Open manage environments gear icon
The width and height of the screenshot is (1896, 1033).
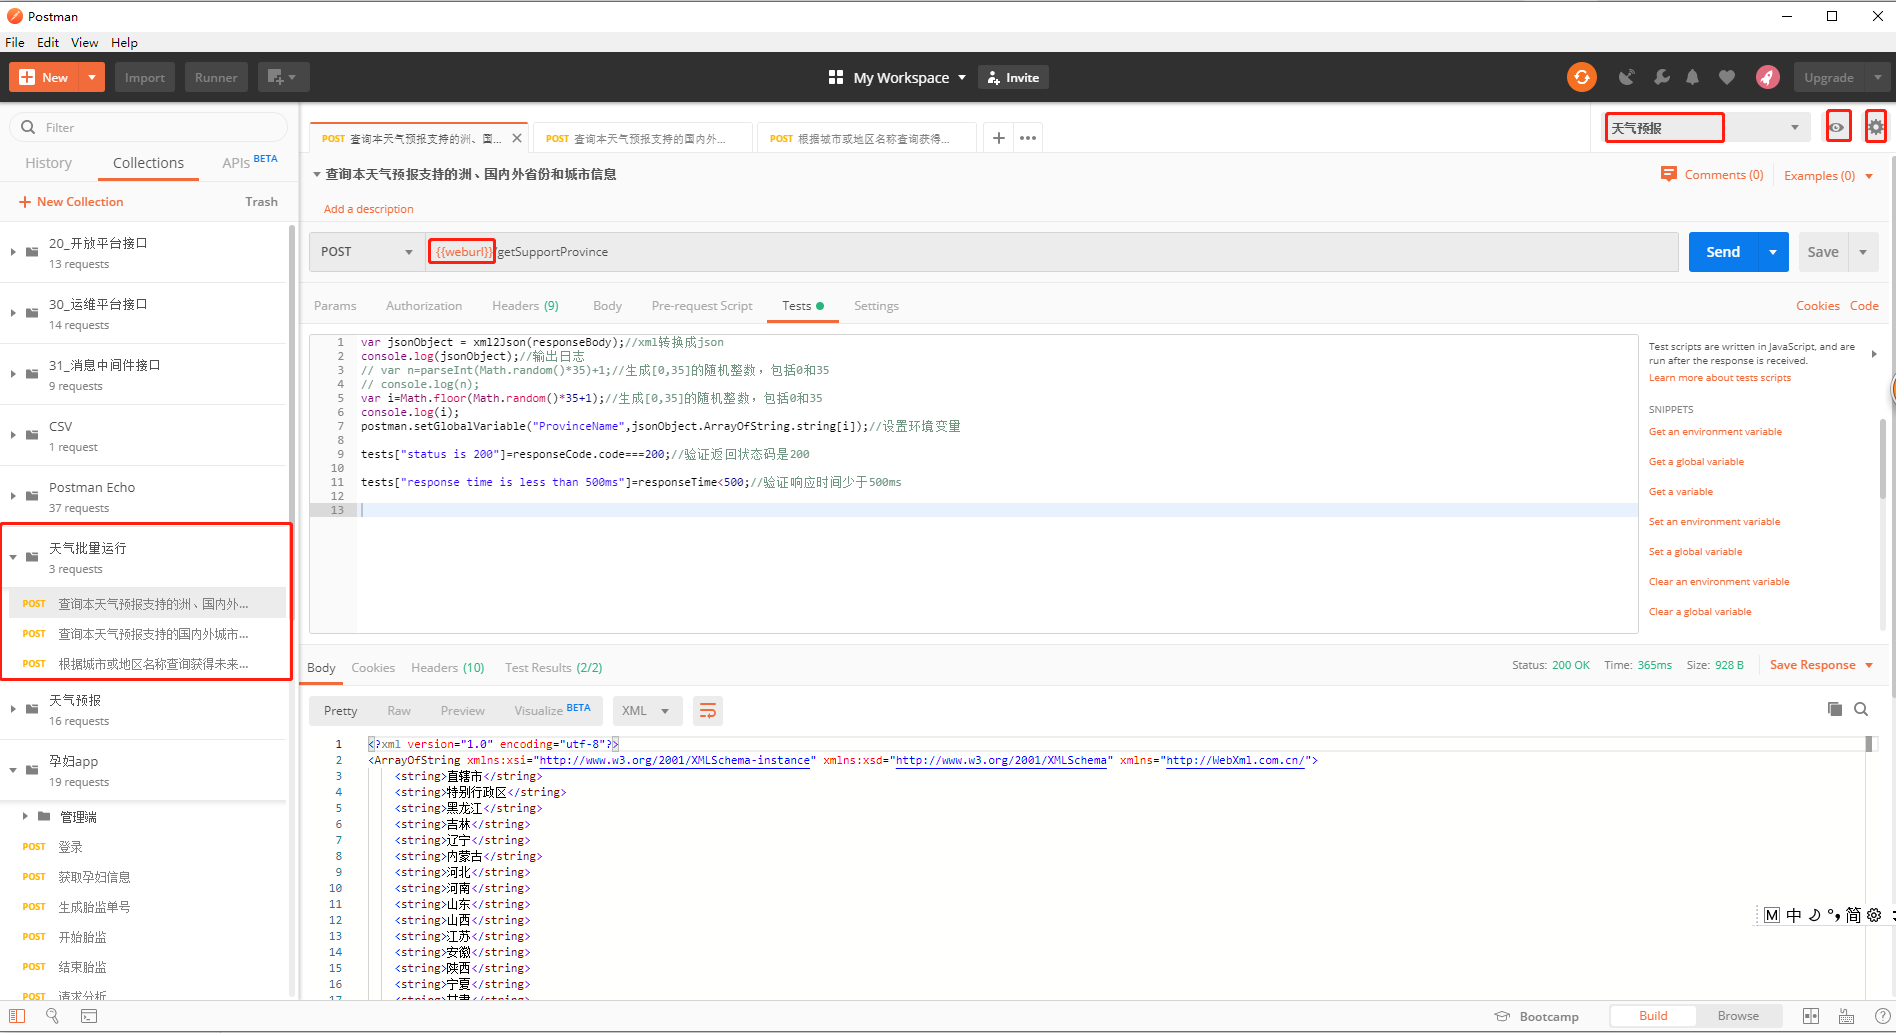coord(1875,127)
